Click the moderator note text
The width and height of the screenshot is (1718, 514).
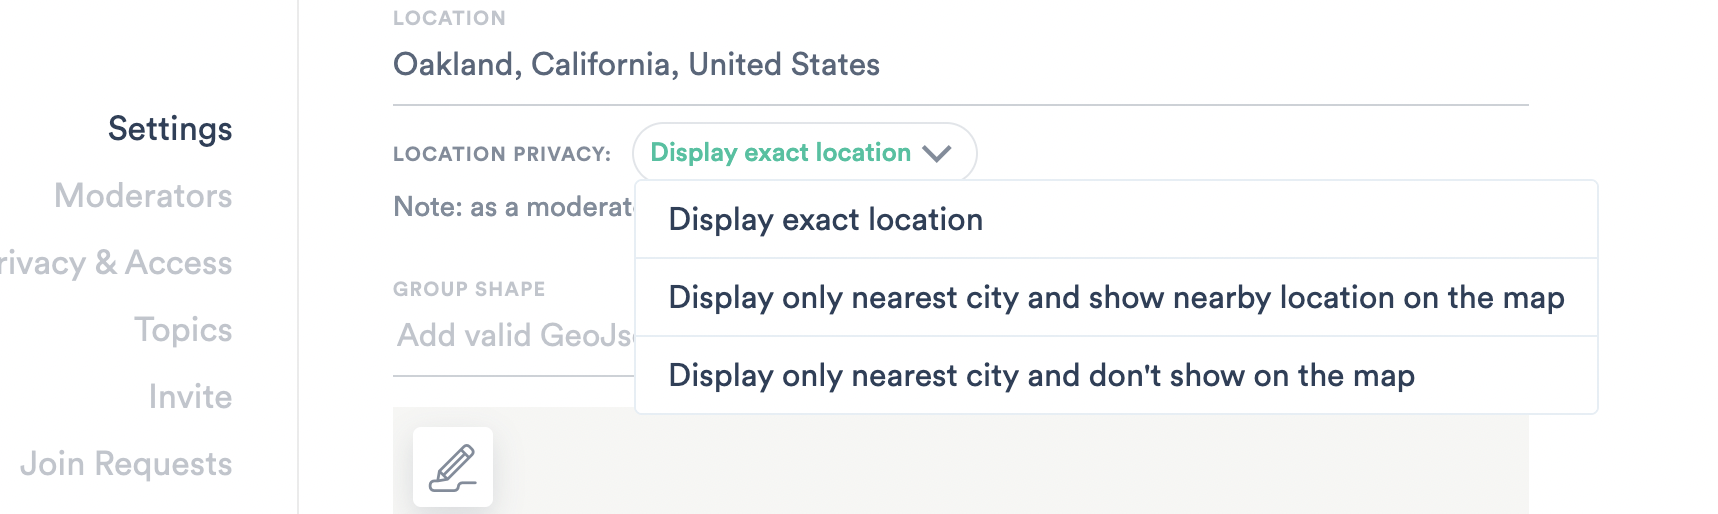pos(513,207)
